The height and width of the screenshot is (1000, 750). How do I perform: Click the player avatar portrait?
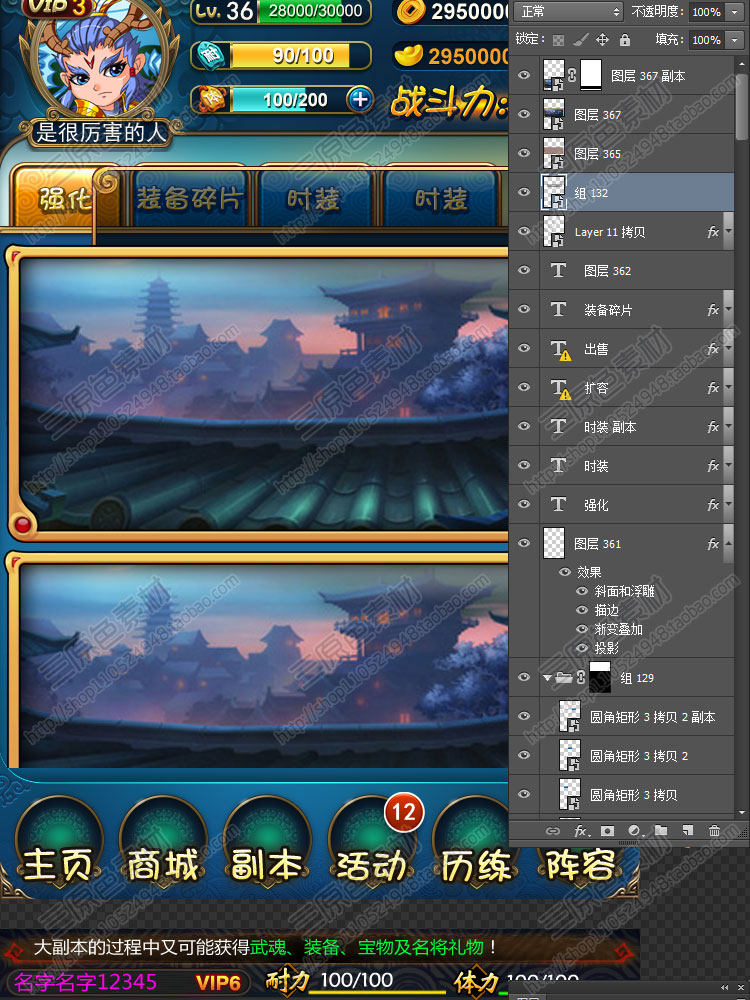(x=97, y=59)
